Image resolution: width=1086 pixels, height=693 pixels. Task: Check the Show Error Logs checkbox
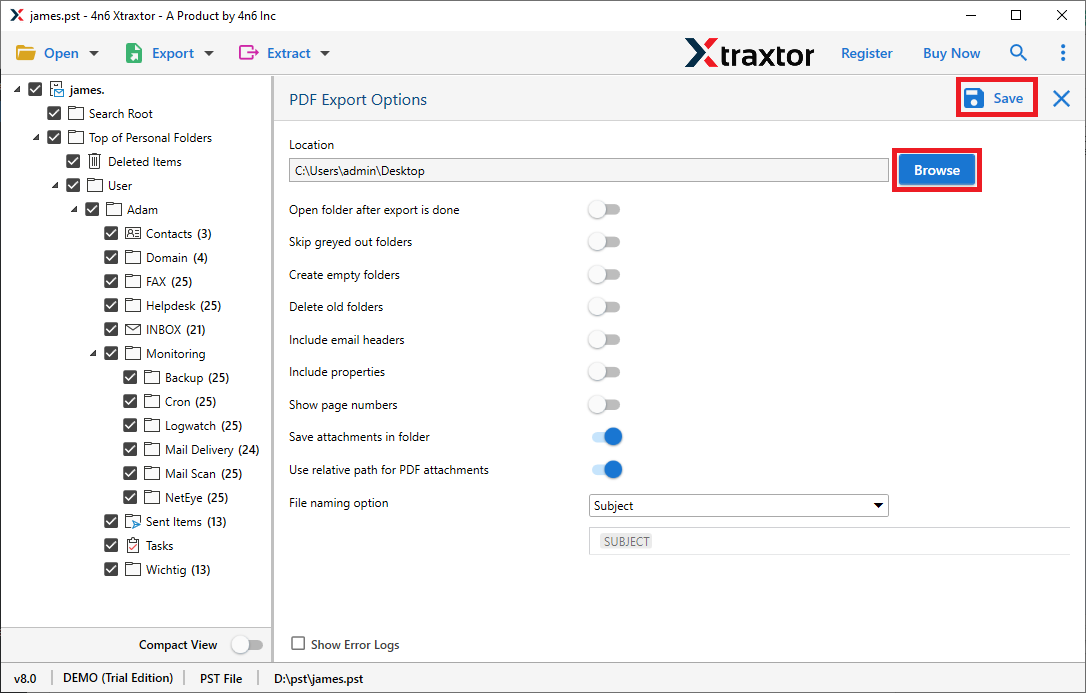pyautogui.click(x=298, y=644)
